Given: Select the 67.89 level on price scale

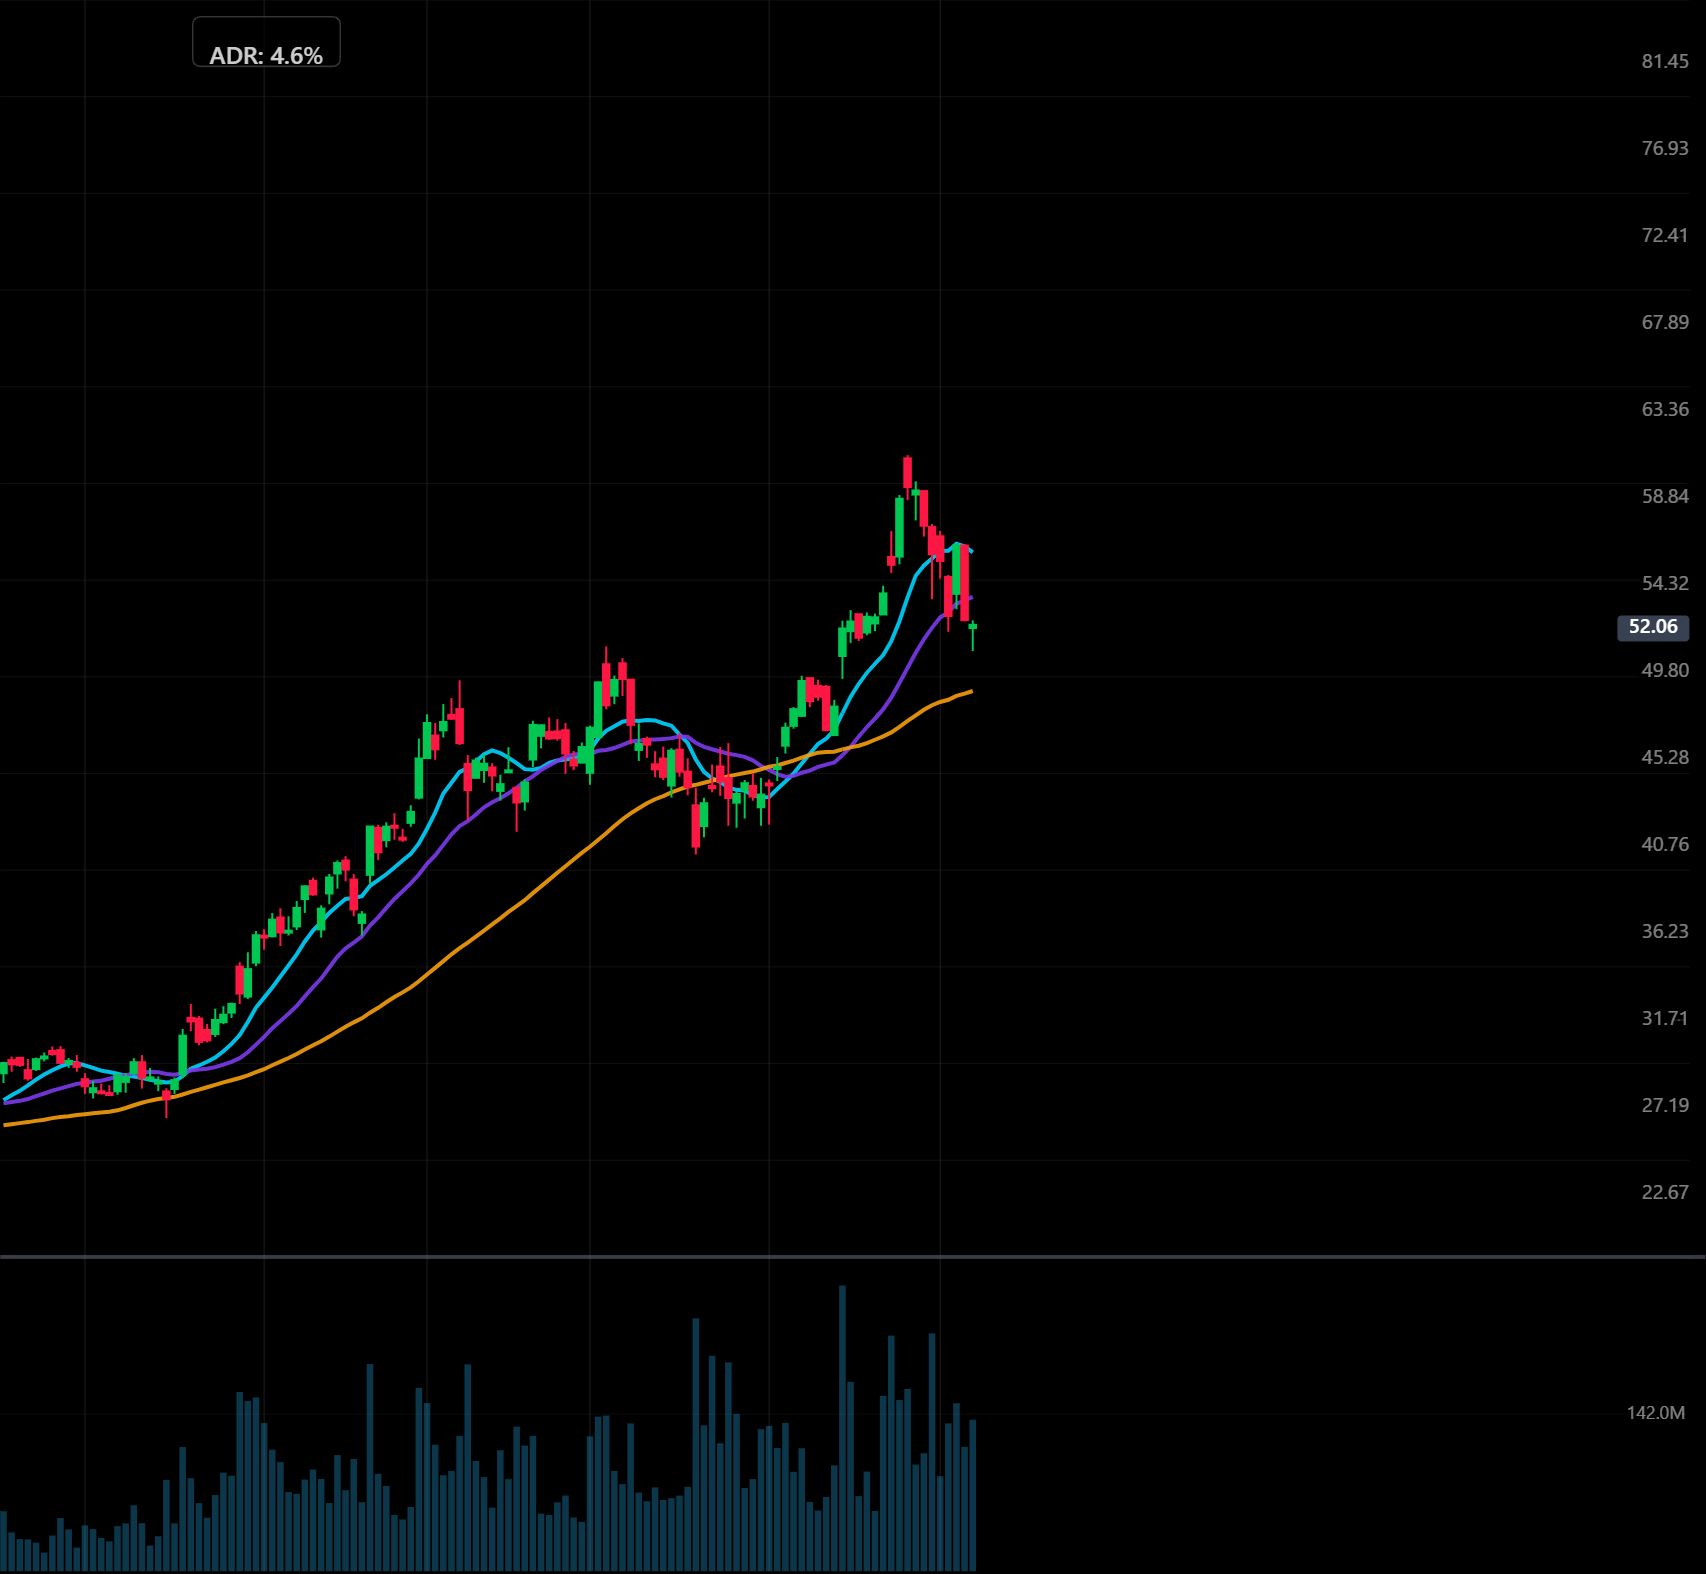Looking at the screenshot, I should pyautogui.click(x=1664, y=322).
